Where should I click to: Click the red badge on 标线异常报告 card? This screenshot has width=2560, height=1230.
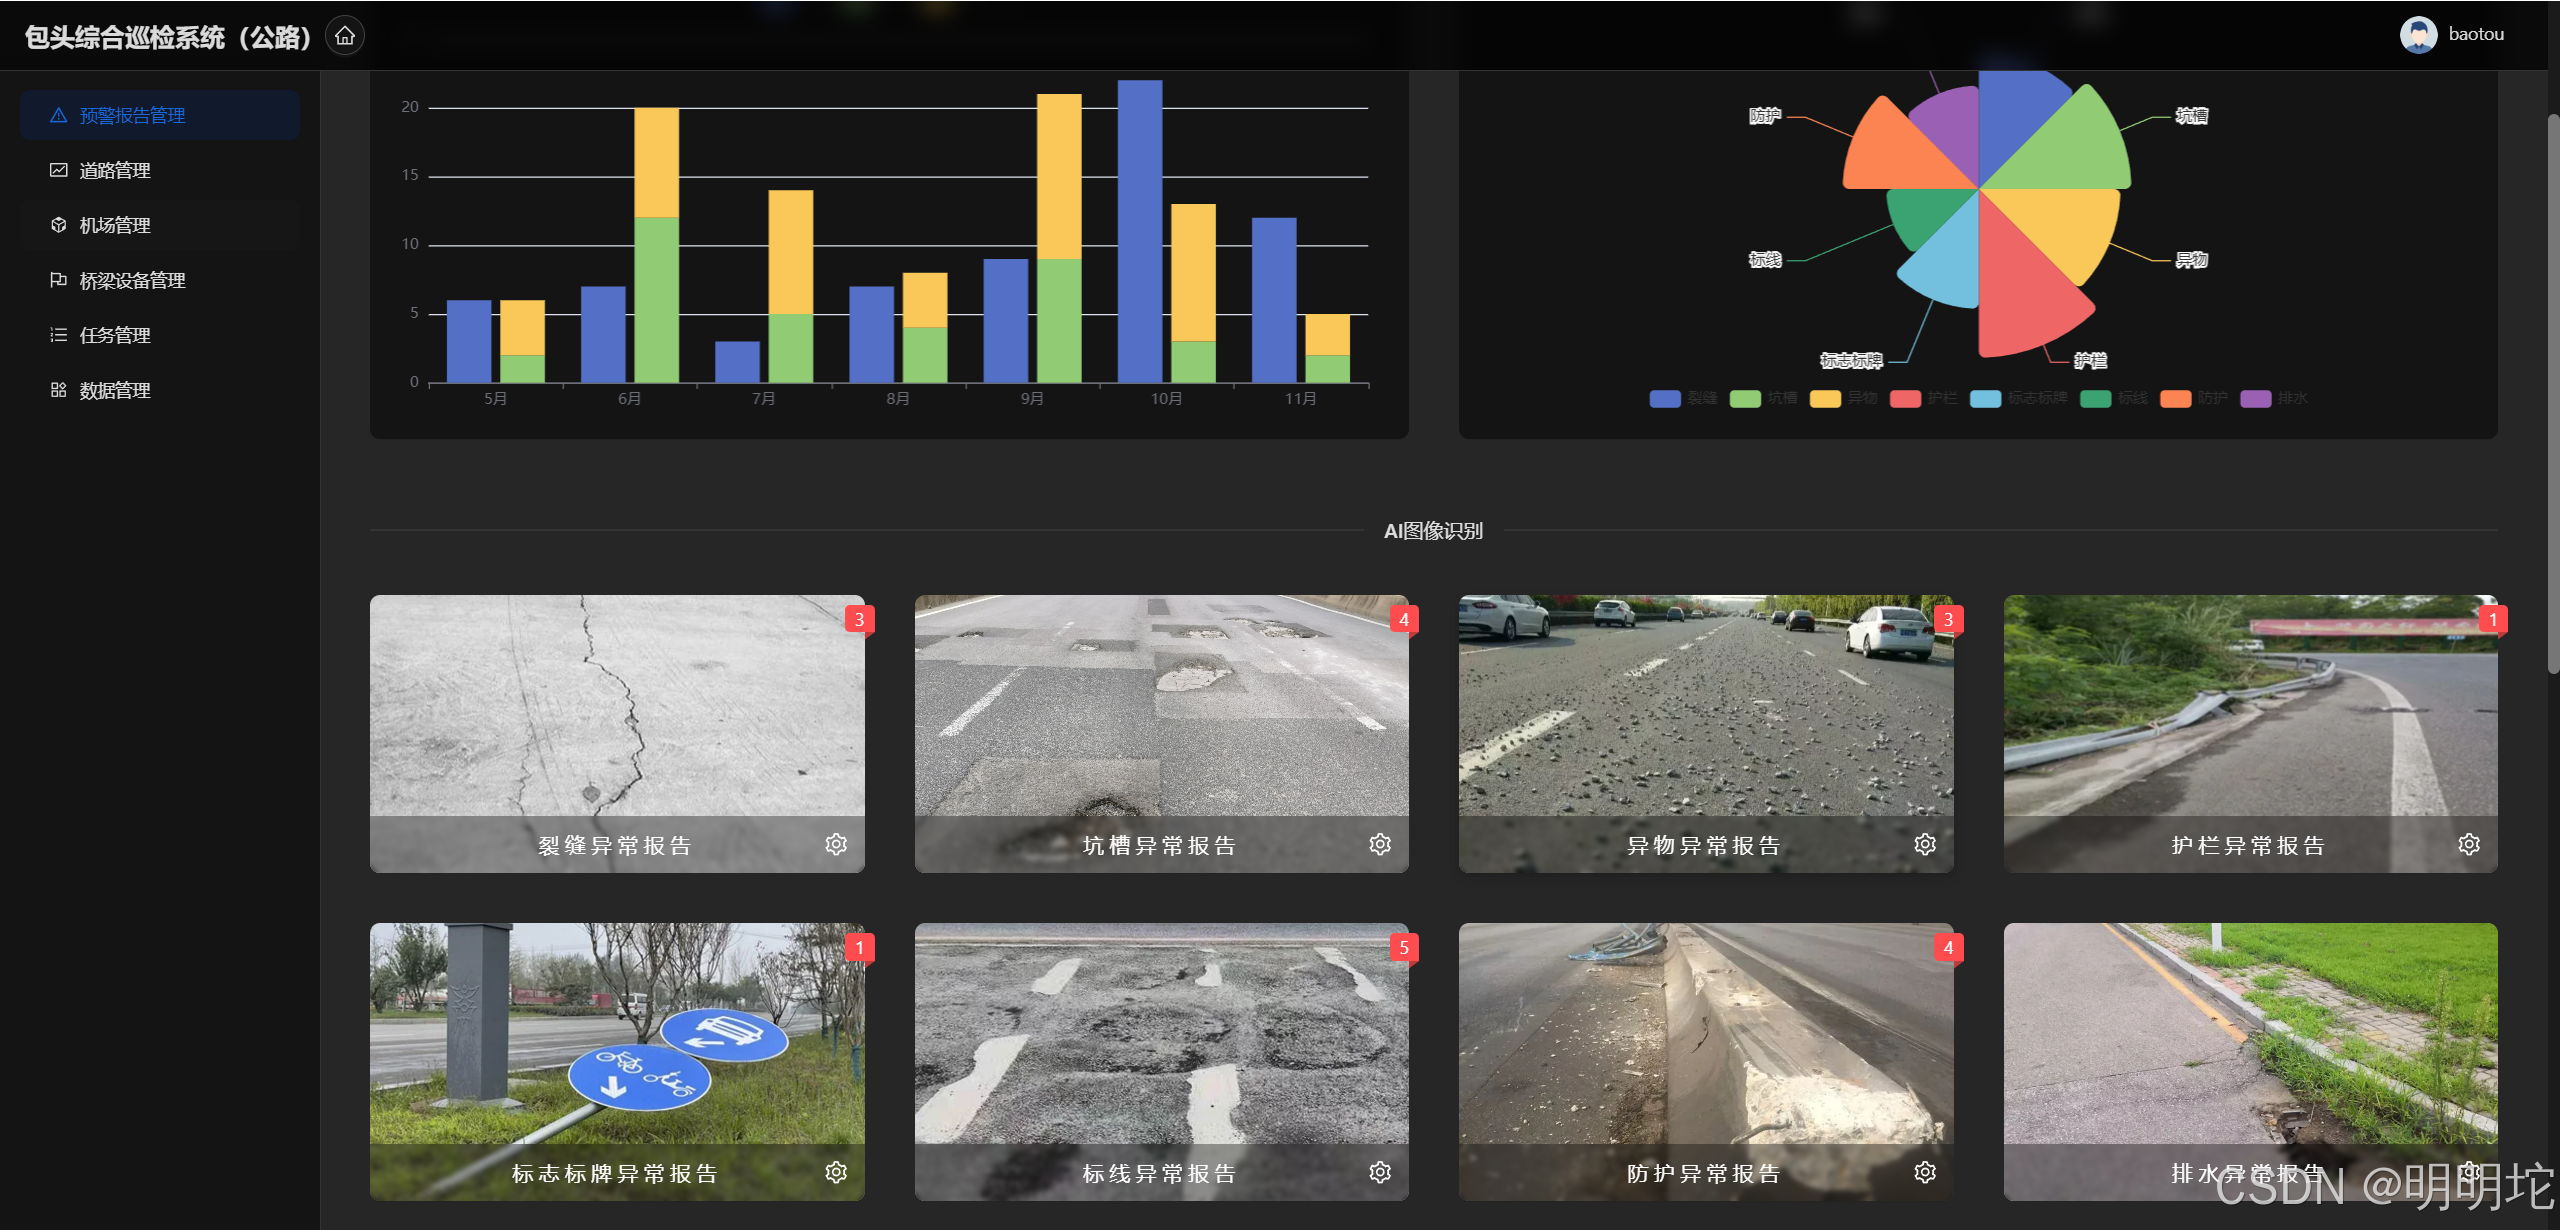tap(1403, 948)
